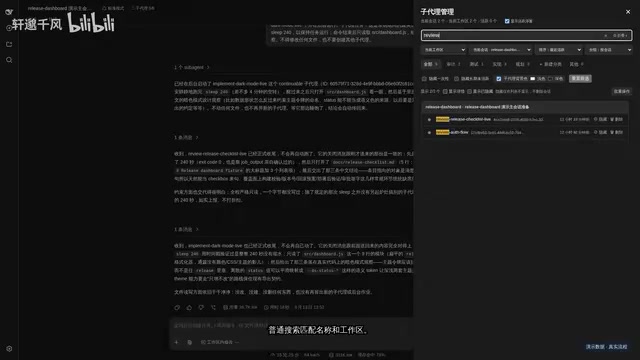This screenshot has width=640, height=360.
Task: Click the elapsed time stat below the last message
Action: (x=276, y=307)
